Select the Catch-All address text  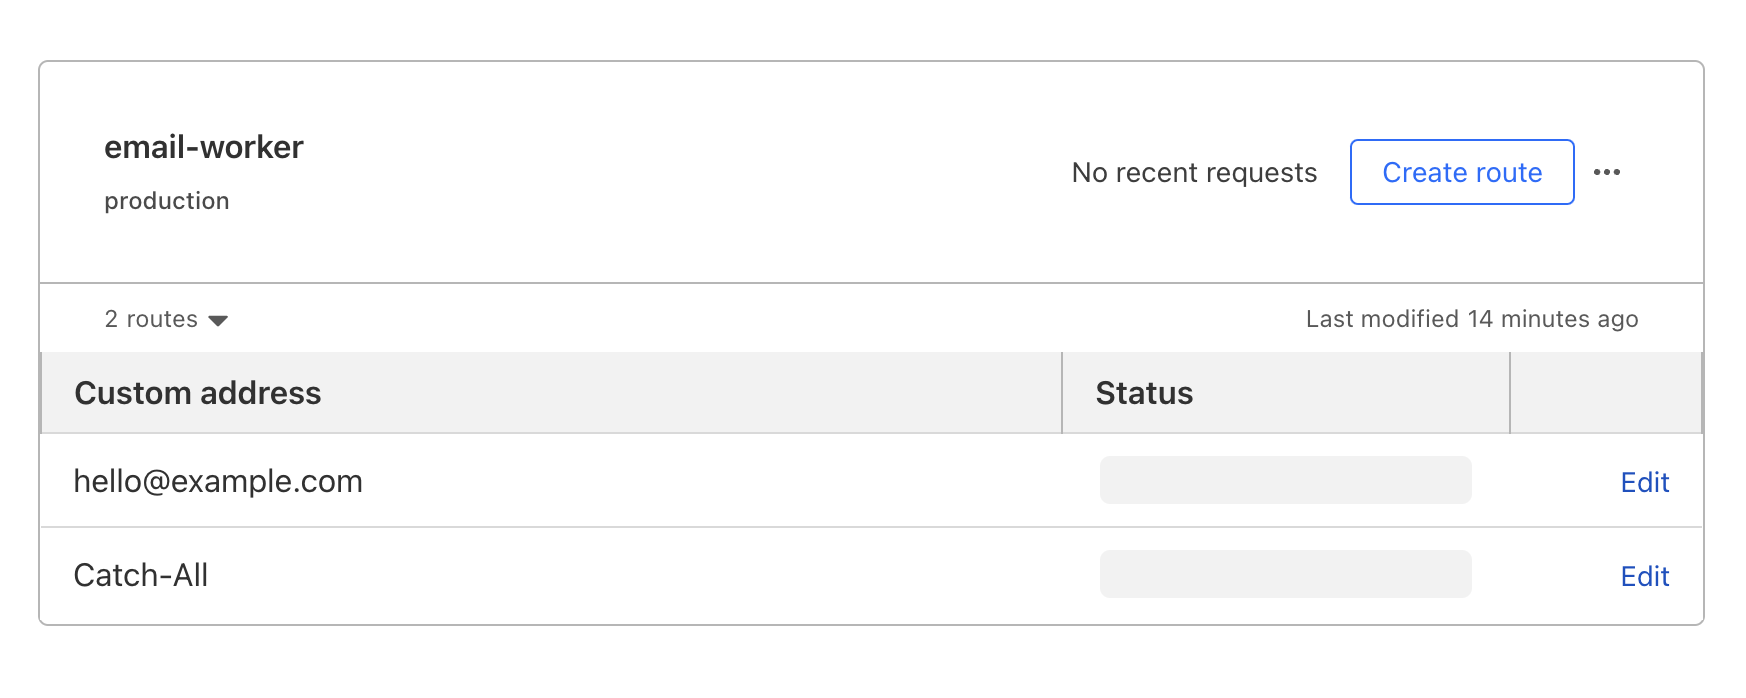pos(141,575)
